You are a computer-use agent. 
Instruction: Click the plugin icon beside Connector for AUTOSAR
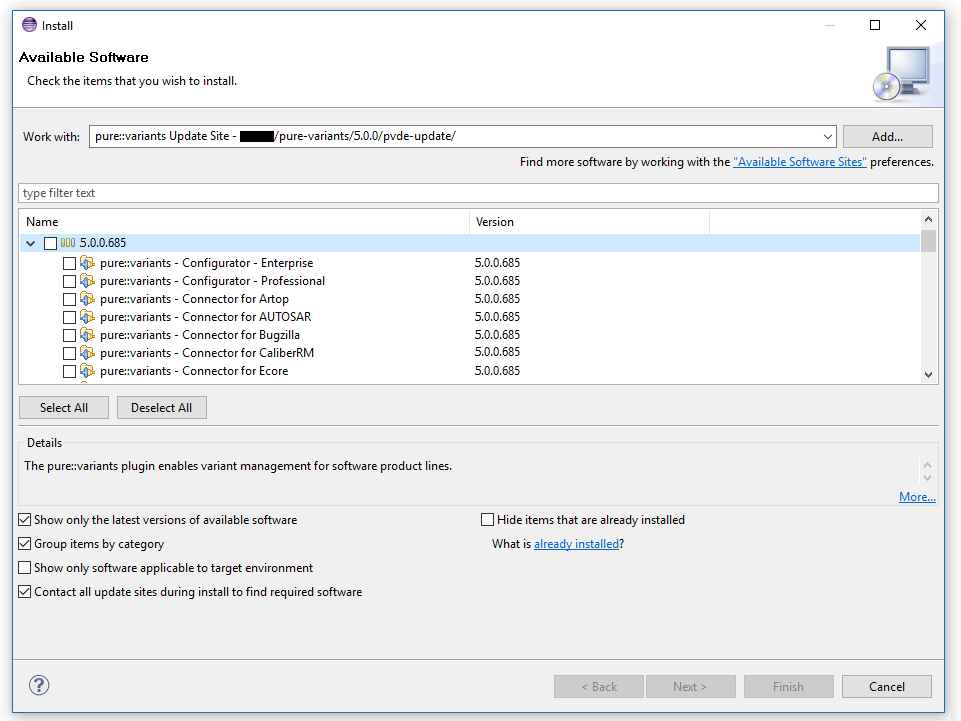click(88, 316)
